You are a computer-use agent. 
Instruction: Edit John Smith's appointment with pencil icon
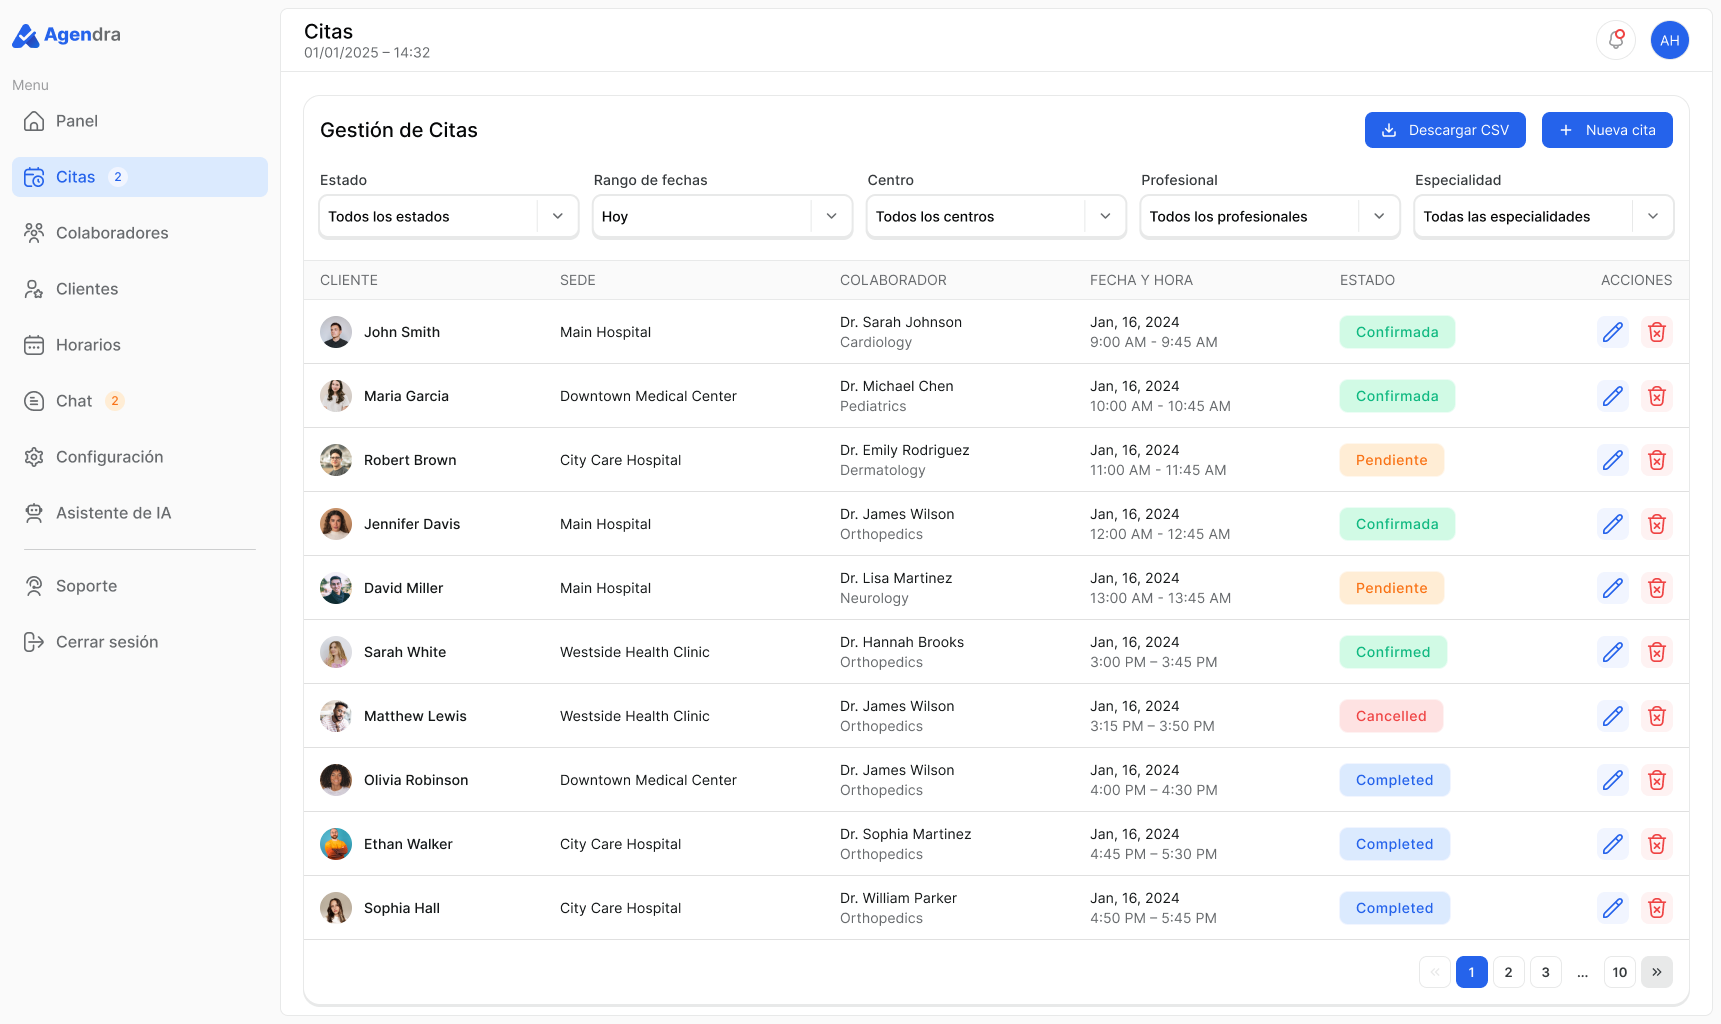(1613, 332)
